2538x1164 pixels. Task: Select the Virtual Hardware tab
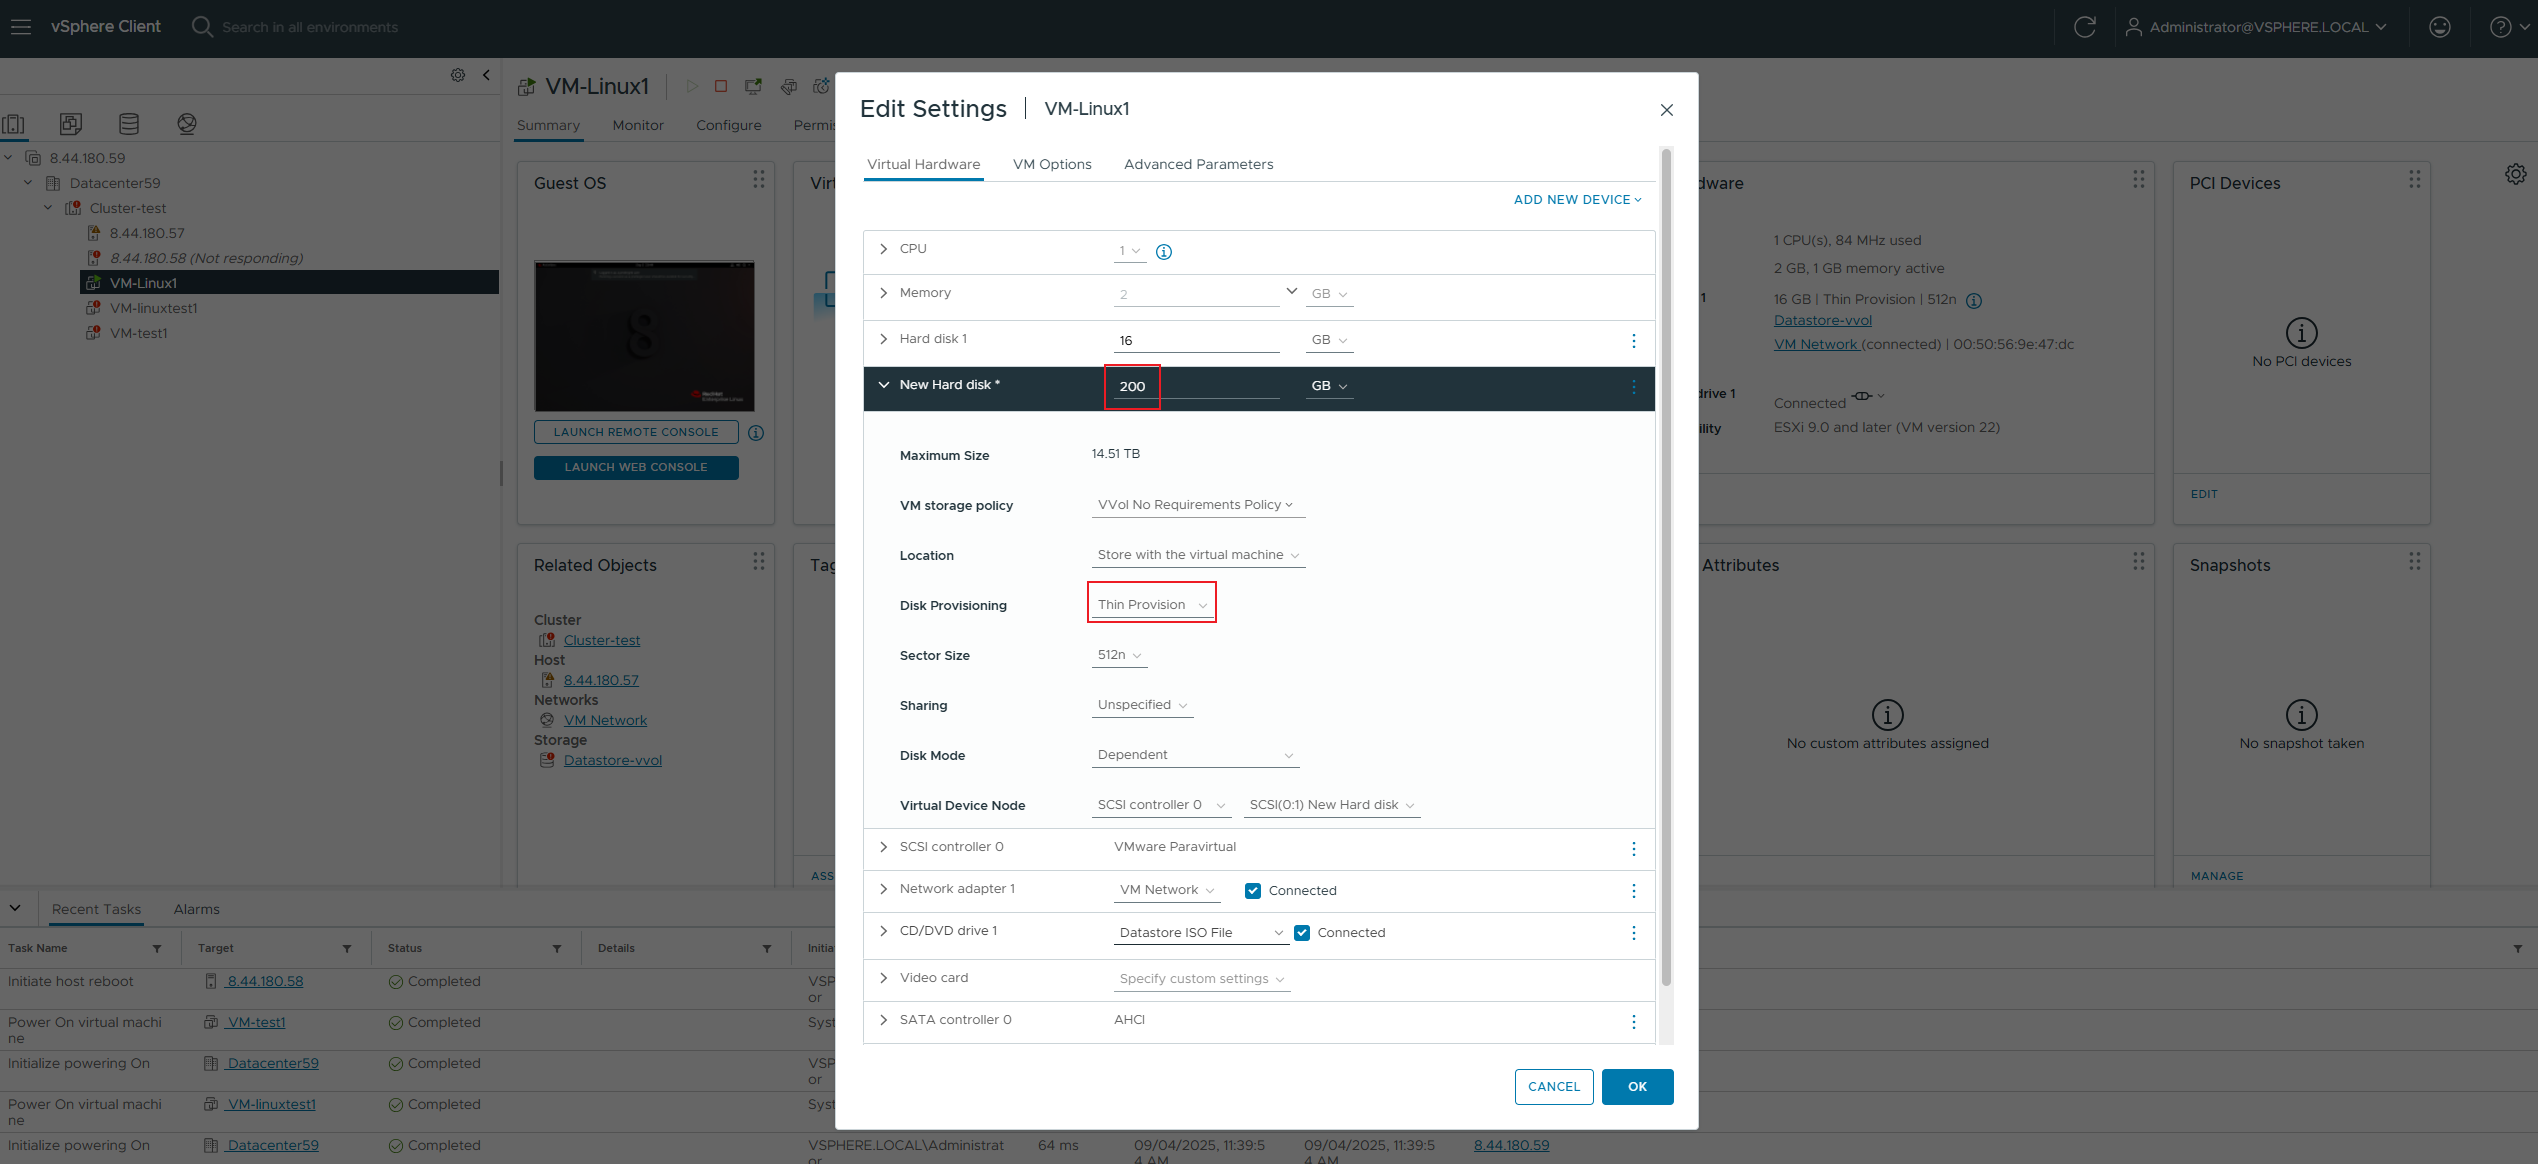click(x=923, y=165)
